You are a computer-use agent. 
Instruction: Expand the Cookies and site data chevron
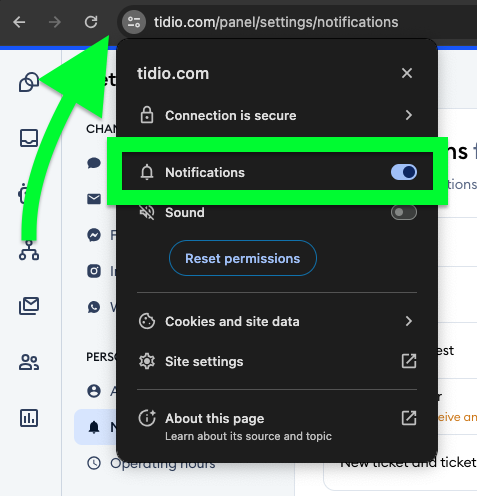(x=409, y=321)
